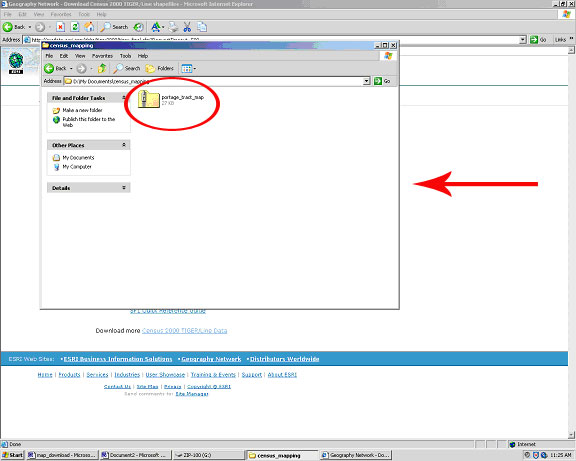The width and height of the screenshot is (576, 461).
Task: Click Site Manager link
Action: [x=192, y=394]
